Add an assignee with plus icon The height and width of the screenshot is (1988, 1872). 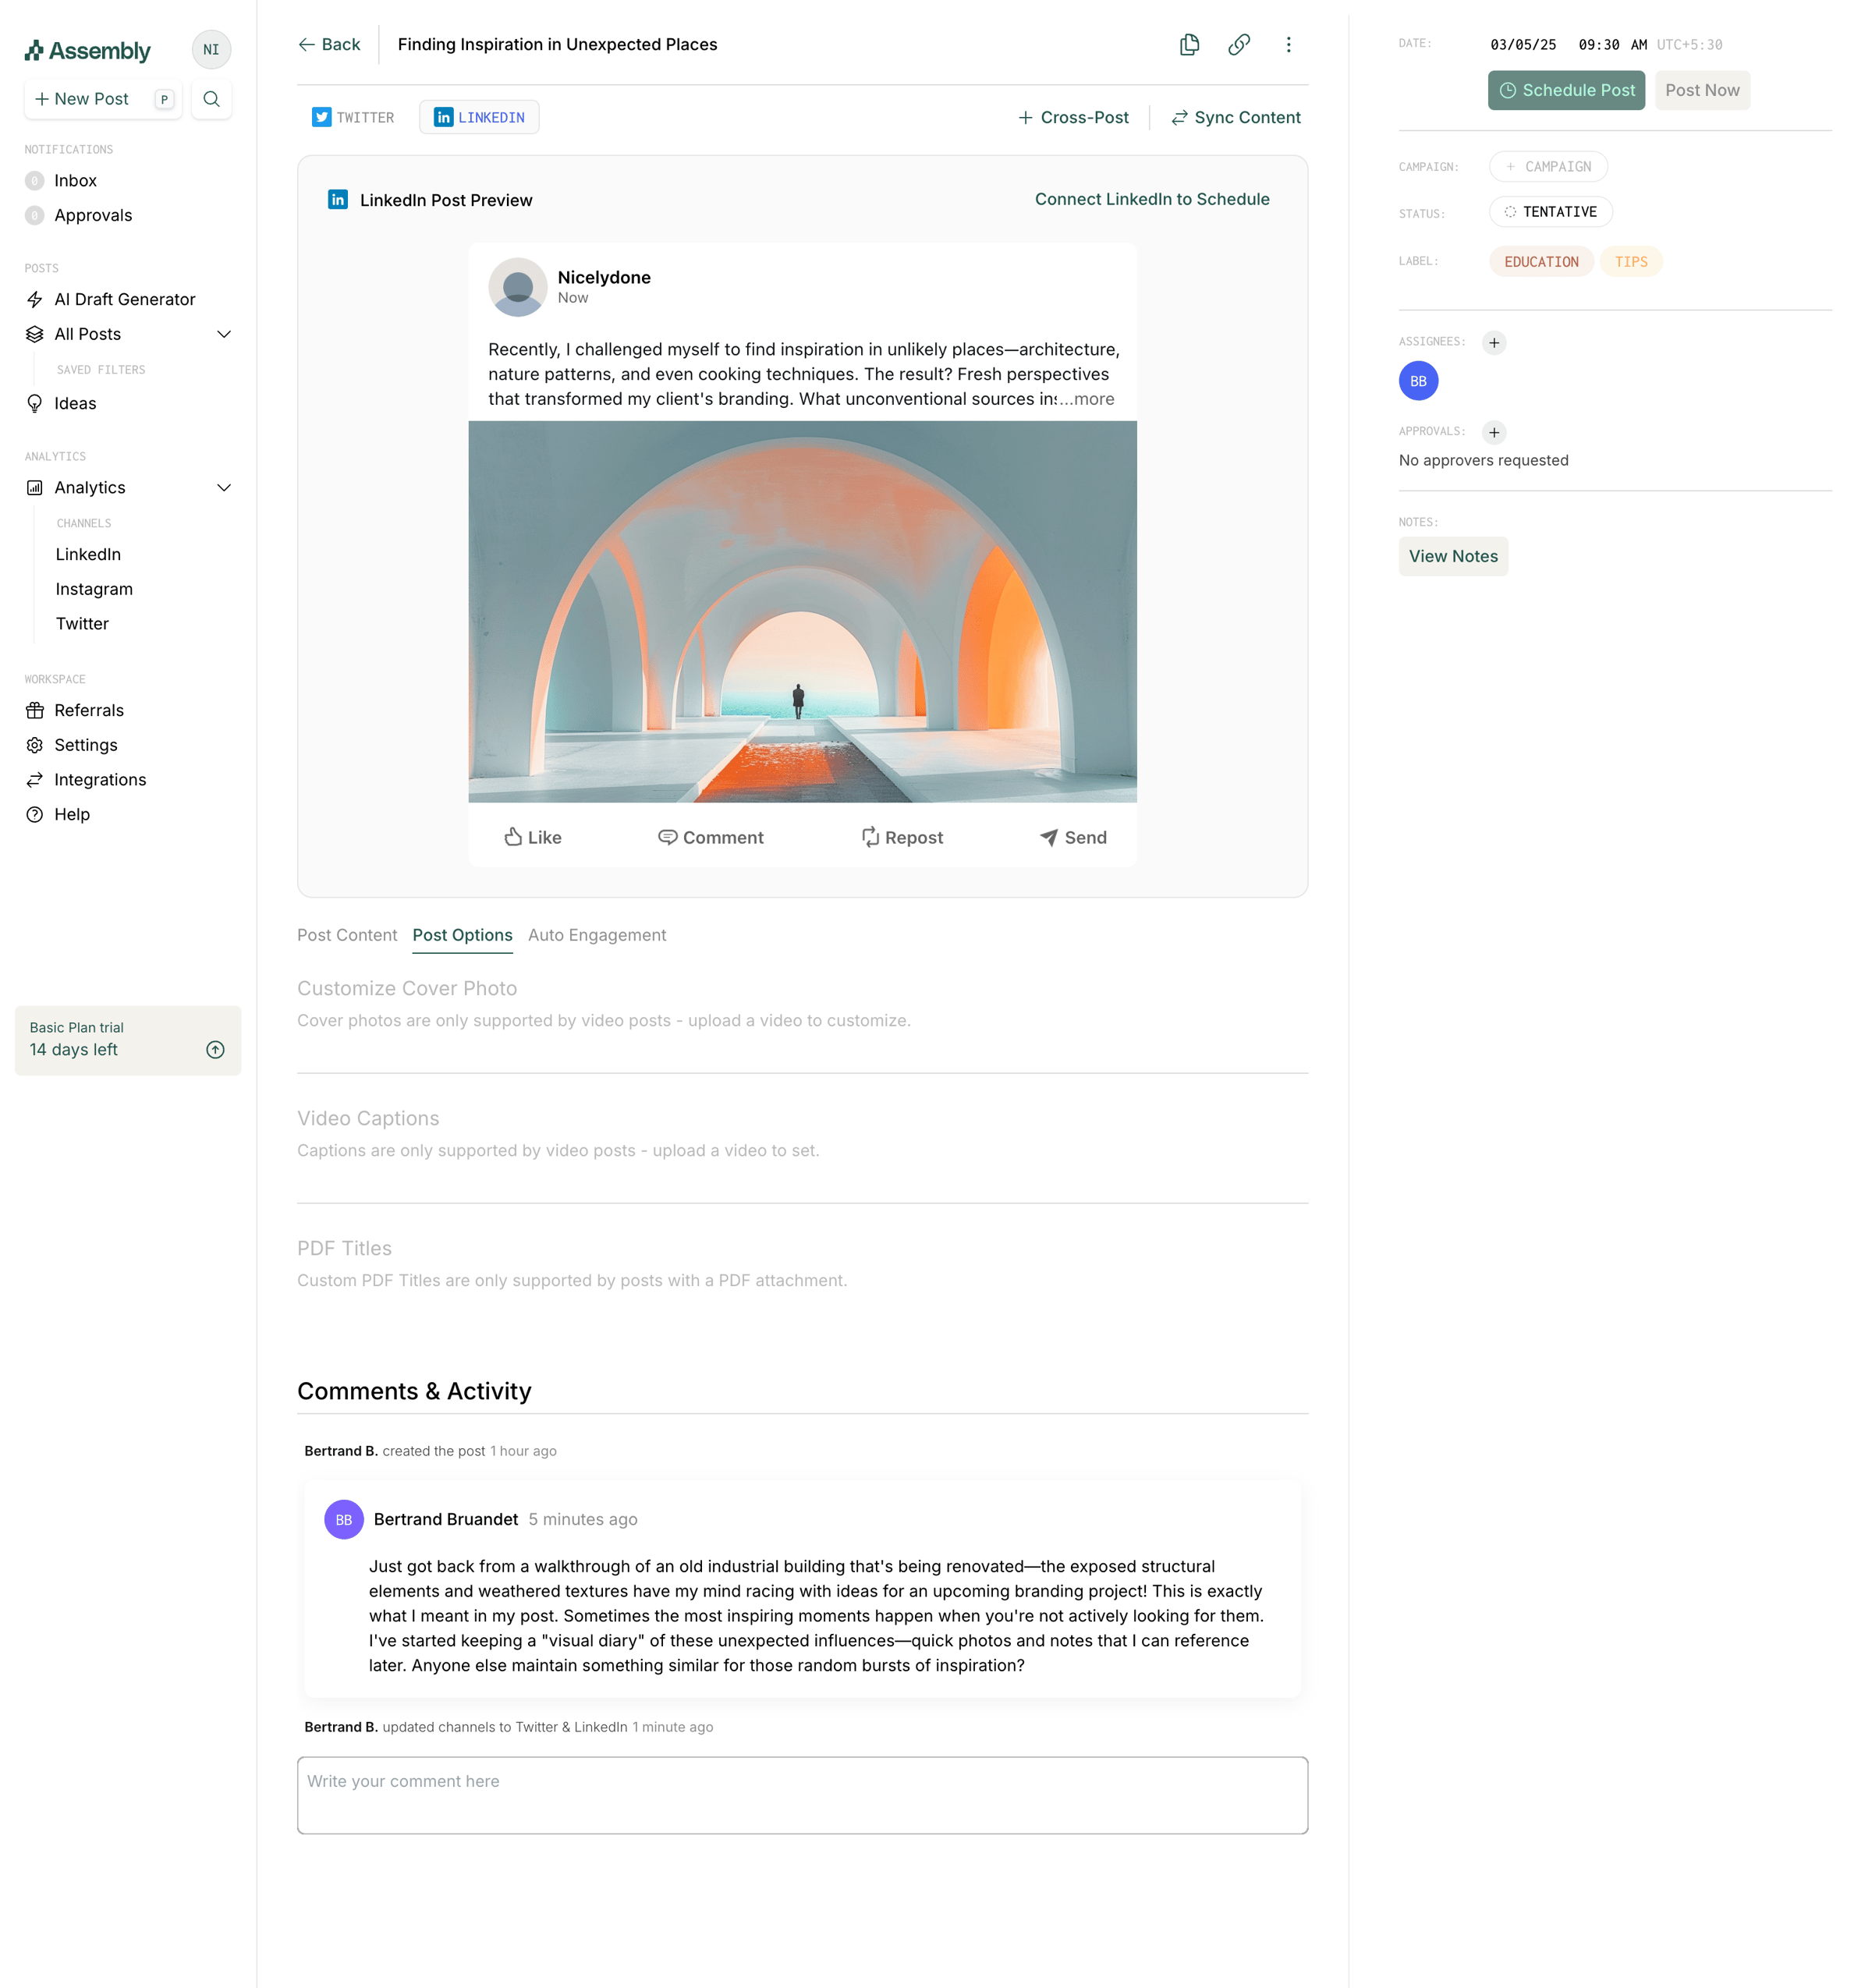click(1494, 342)
